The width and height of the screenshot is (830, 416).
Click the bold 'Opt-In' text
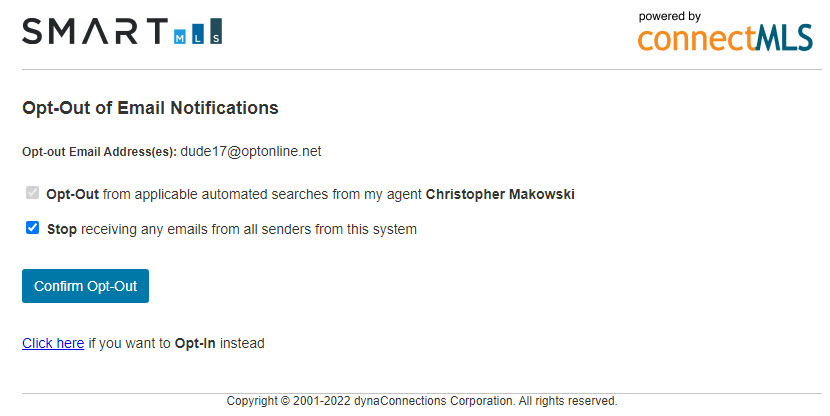click(195, 343)
